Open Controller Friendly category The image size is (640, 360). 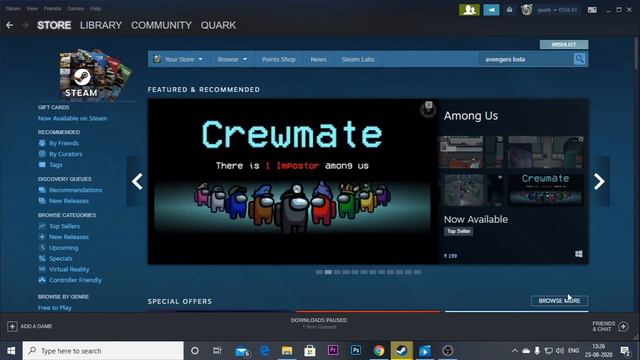75,280
